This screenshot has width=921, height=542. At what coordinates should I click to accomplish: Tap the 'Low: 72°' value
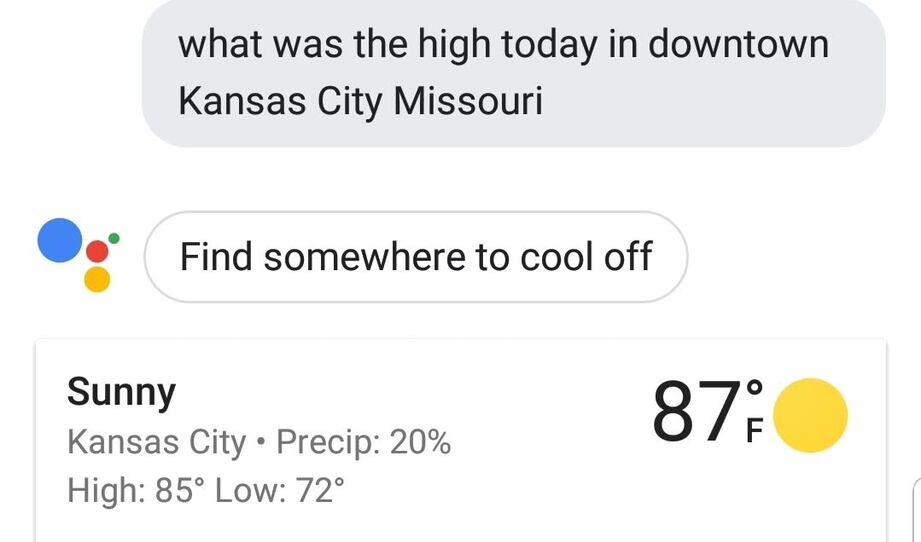[280, 490]
